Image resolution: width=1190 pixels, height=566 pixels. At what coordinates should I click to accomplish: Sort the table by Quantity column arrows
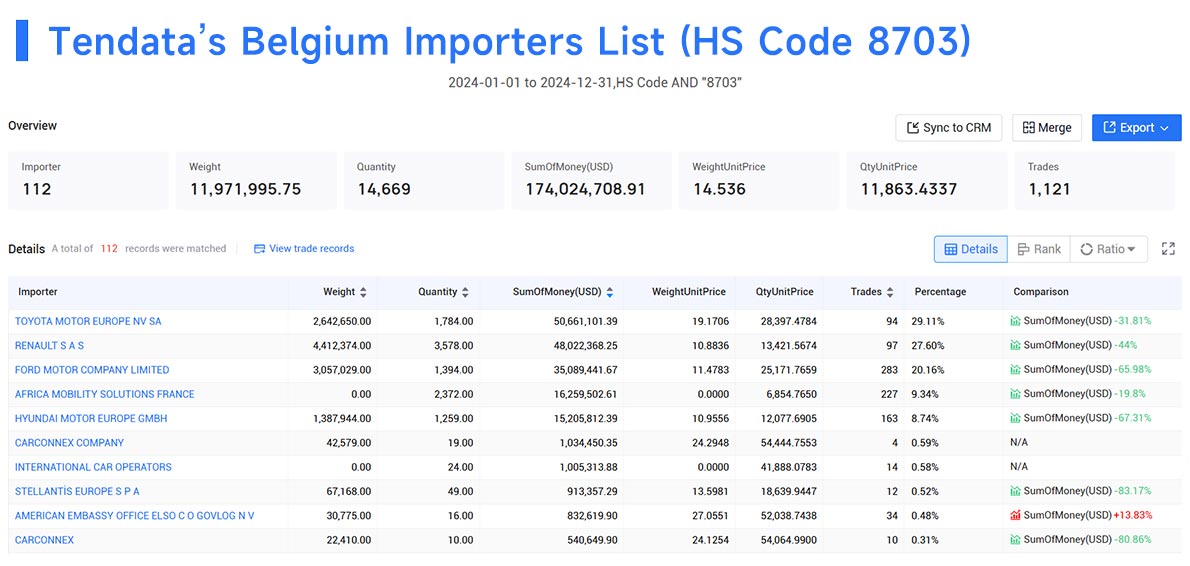[x=465, y=292]
